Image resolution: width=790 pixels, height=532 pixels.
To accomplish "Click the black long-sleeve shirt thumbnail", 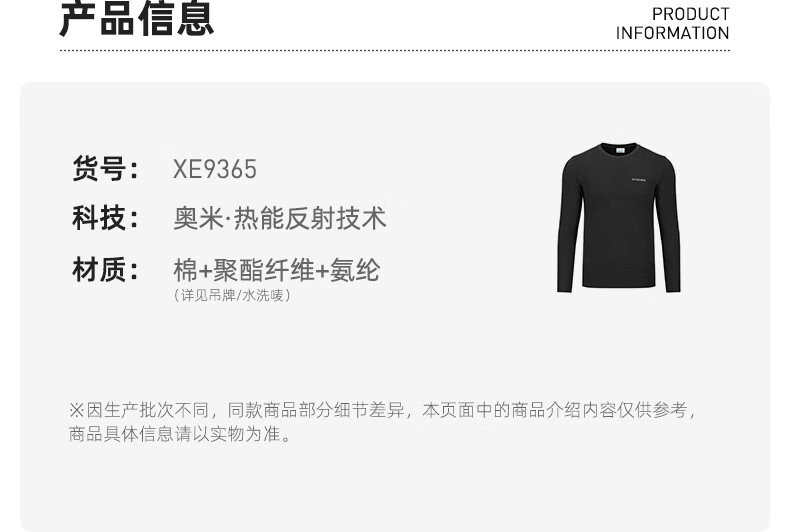I will coord(619,218).
